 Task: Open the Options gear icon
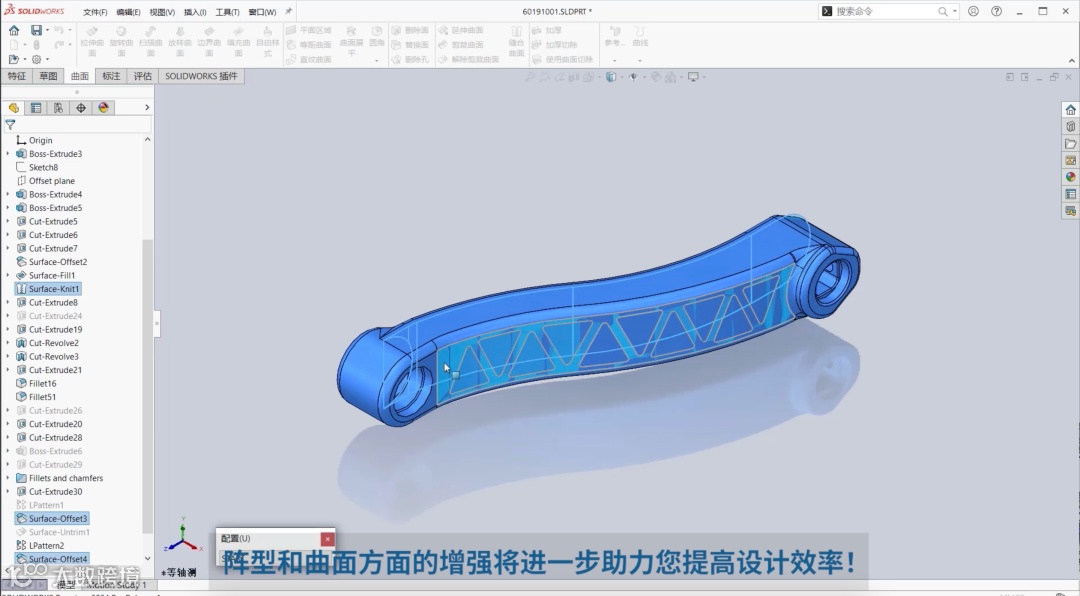[37, 59]
